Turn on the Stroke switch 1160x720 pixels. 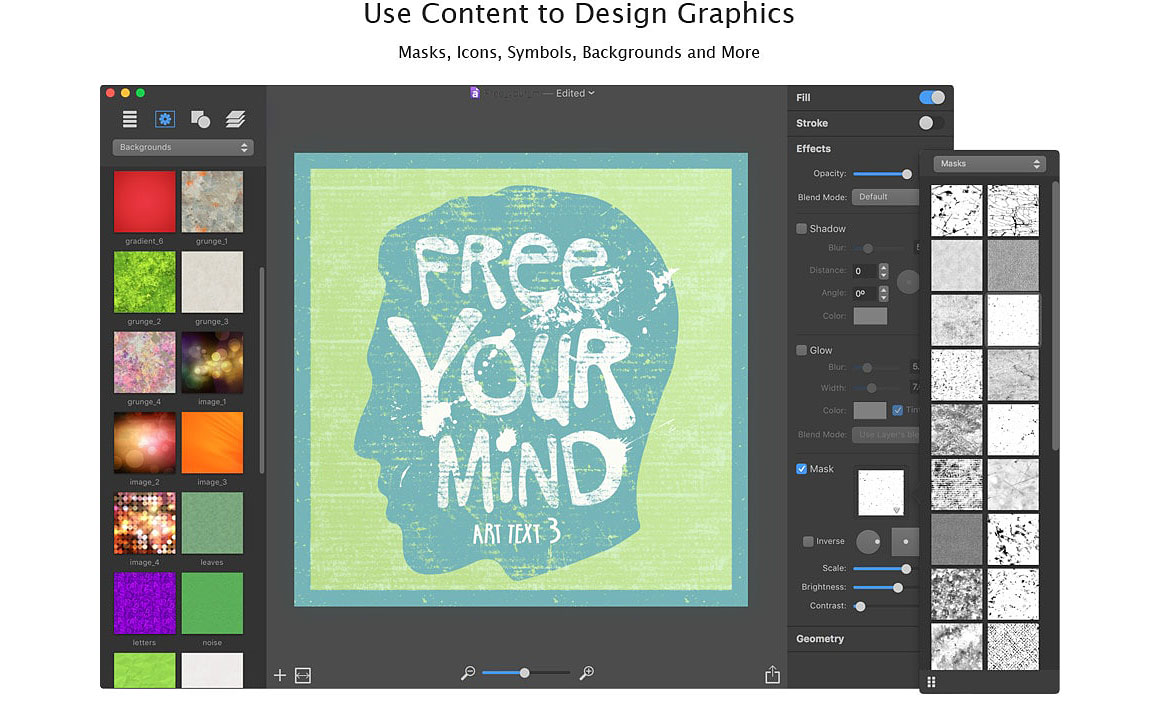pos(931,123)
